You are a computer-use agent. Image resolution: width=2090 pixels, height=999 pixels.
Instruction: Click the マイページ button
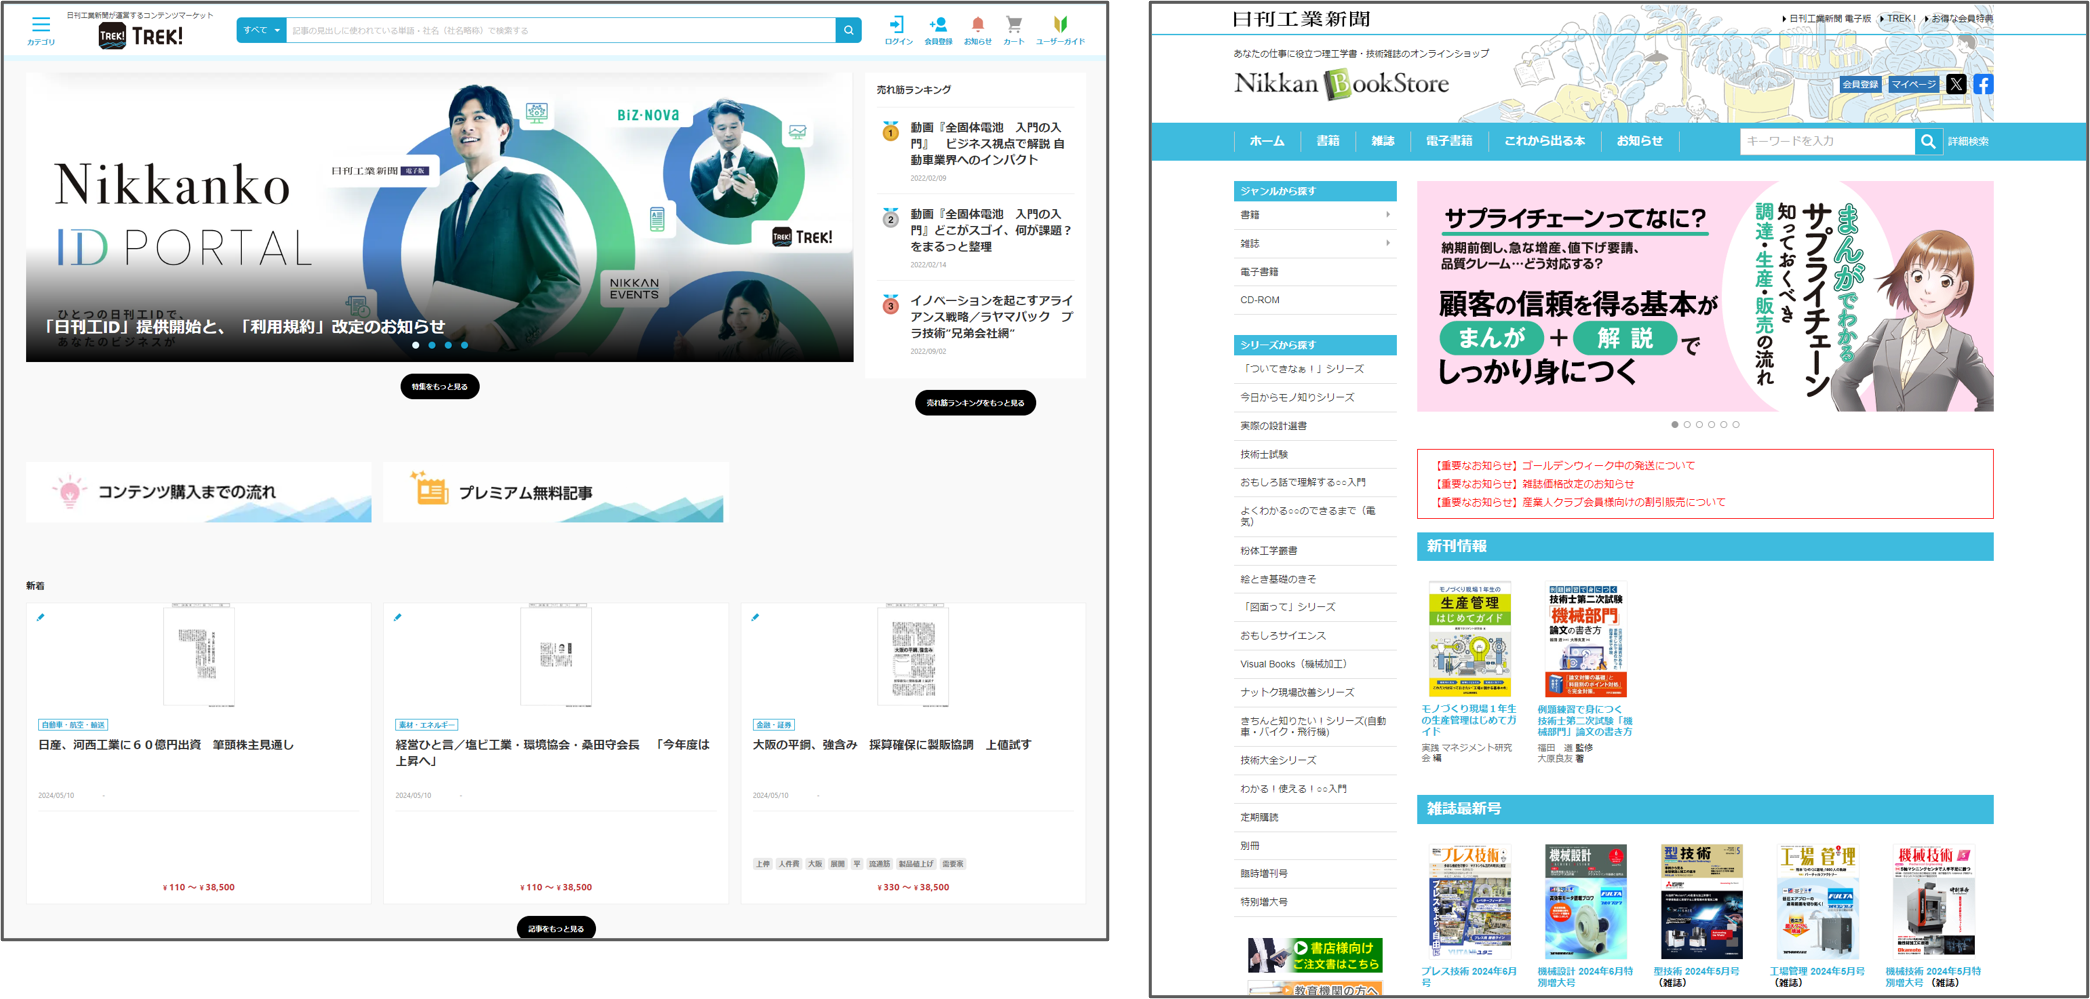pos(1913,85)
